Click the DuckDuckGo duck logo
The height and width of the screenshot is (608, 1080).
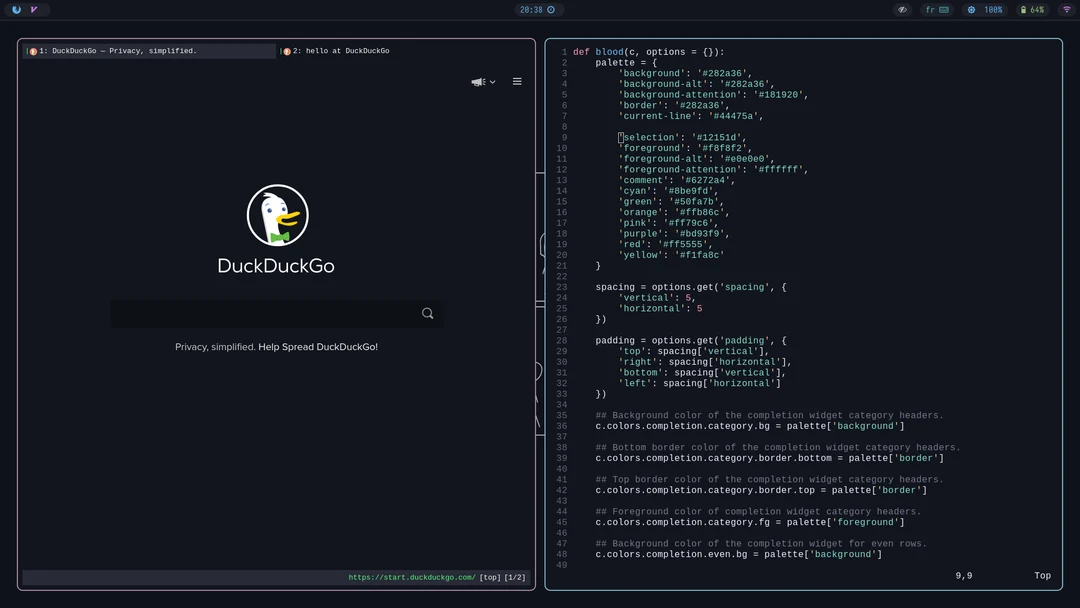pyautogui.click(x=276, y=215)
